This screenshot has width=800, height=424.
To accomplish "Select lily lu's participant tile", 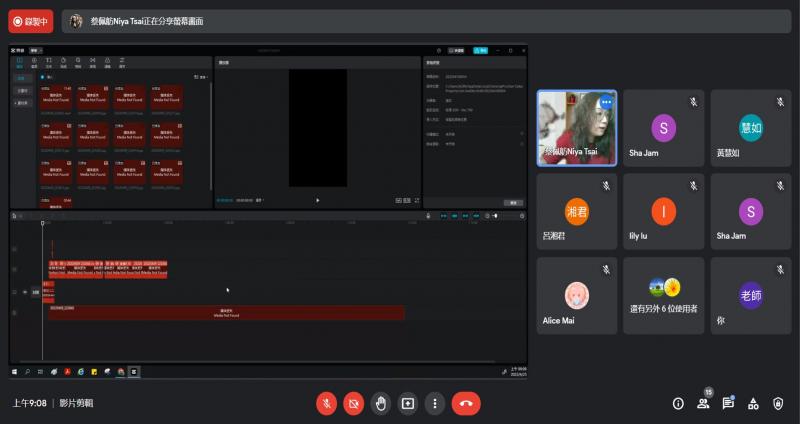I will pos(663,213).
